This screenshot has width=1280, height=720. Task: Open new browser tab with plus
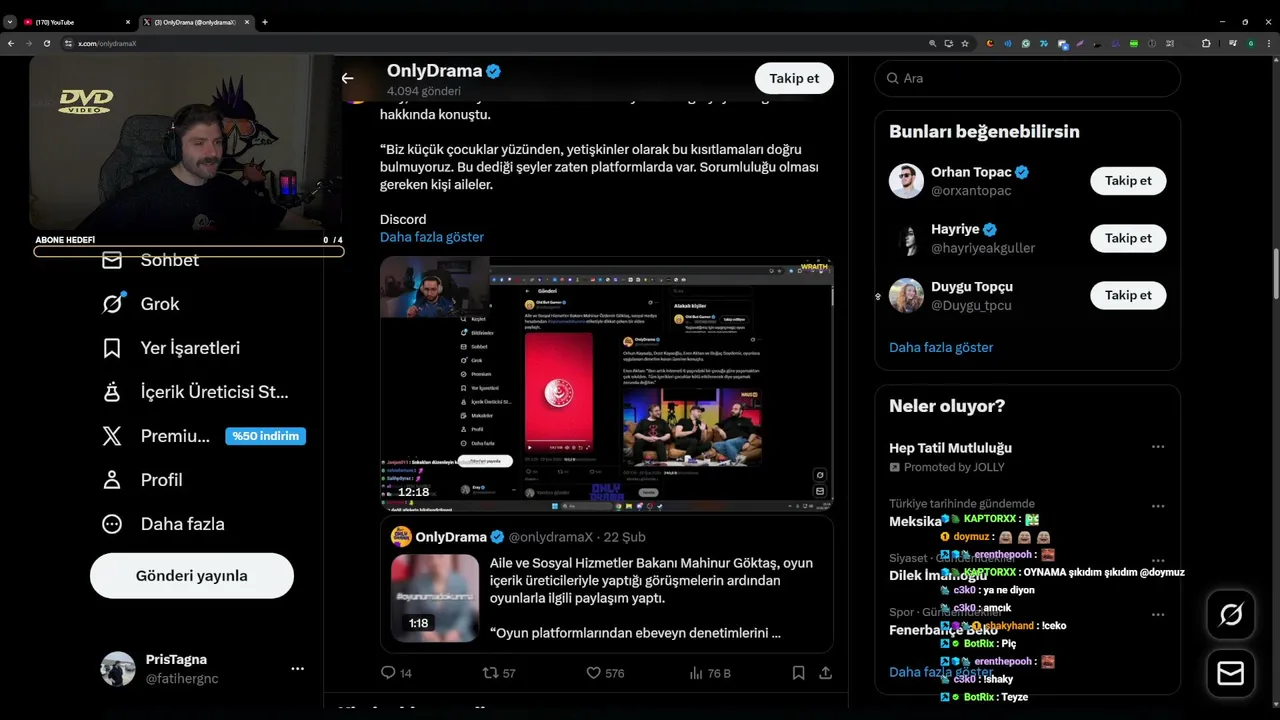tap(264, 22)
